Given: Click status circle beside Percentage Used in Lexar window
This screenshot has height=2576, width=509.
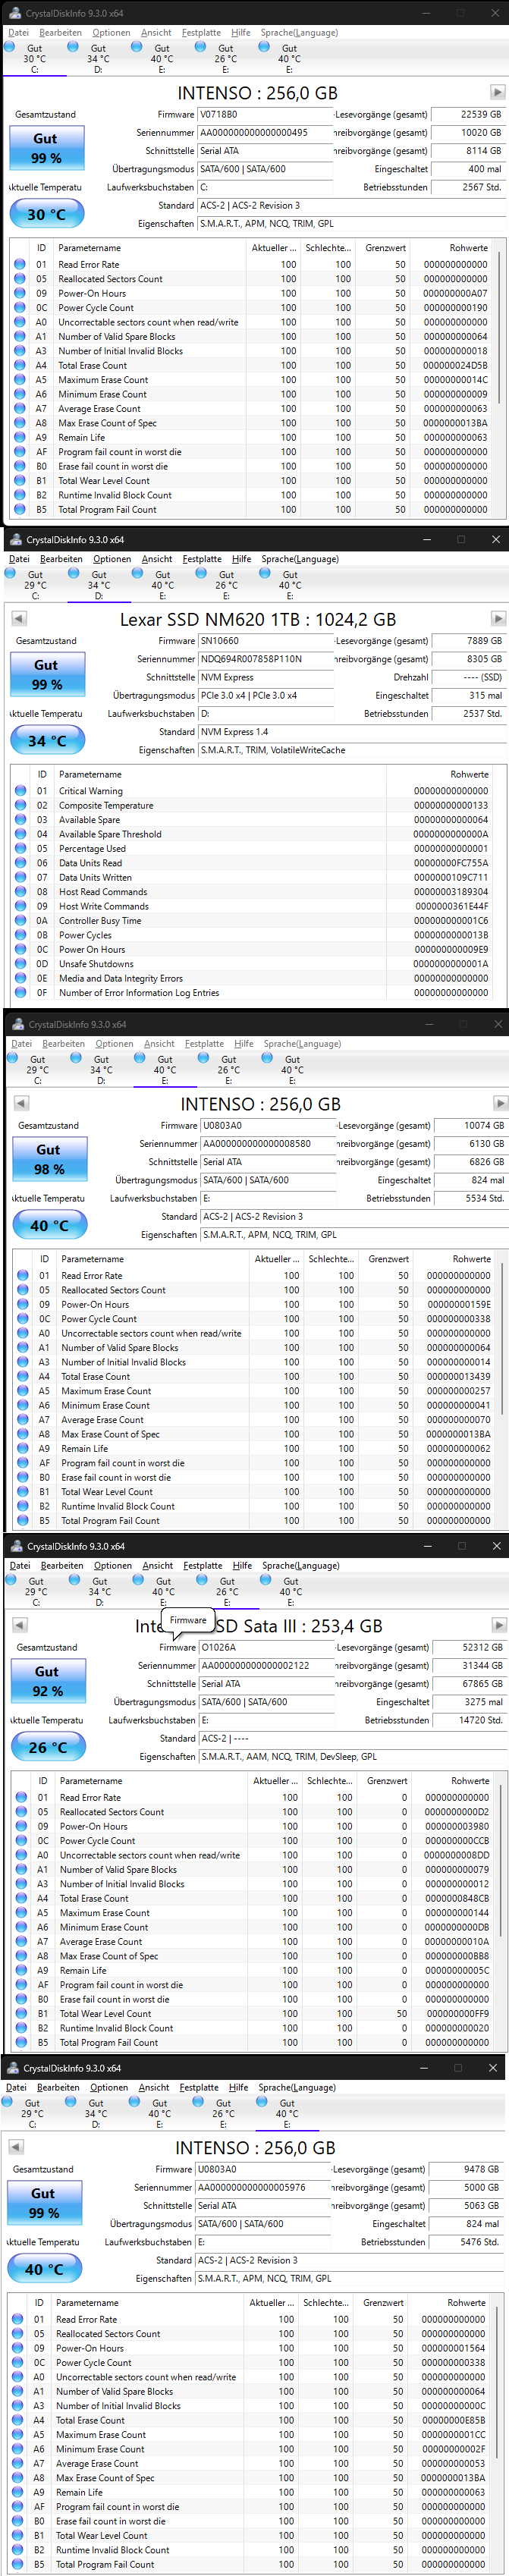Looking at the screenshot, I should (20, 848).
